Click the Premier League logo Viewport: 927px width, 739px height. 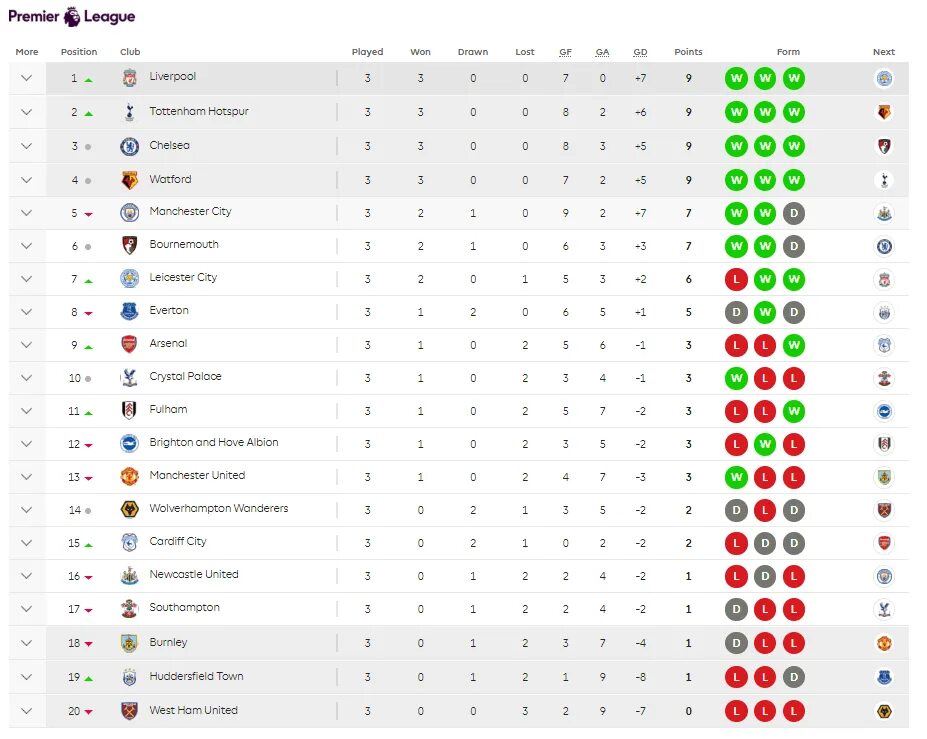pos(71,17)
